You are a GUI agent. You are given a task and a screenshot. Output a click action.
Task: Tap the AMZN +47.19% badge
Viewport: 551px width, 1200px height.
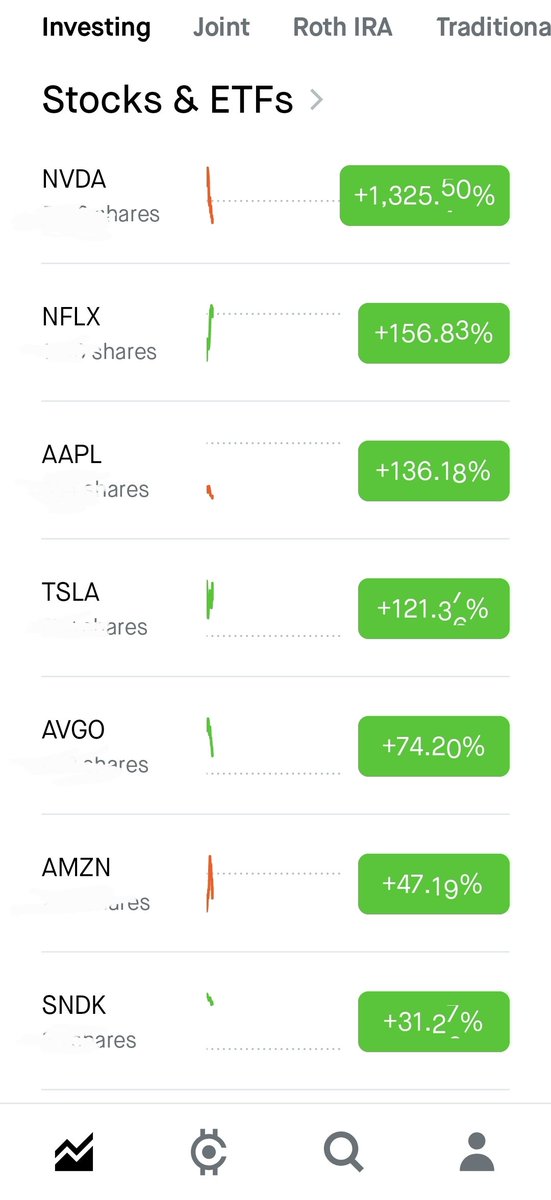[x=434, y=883]
